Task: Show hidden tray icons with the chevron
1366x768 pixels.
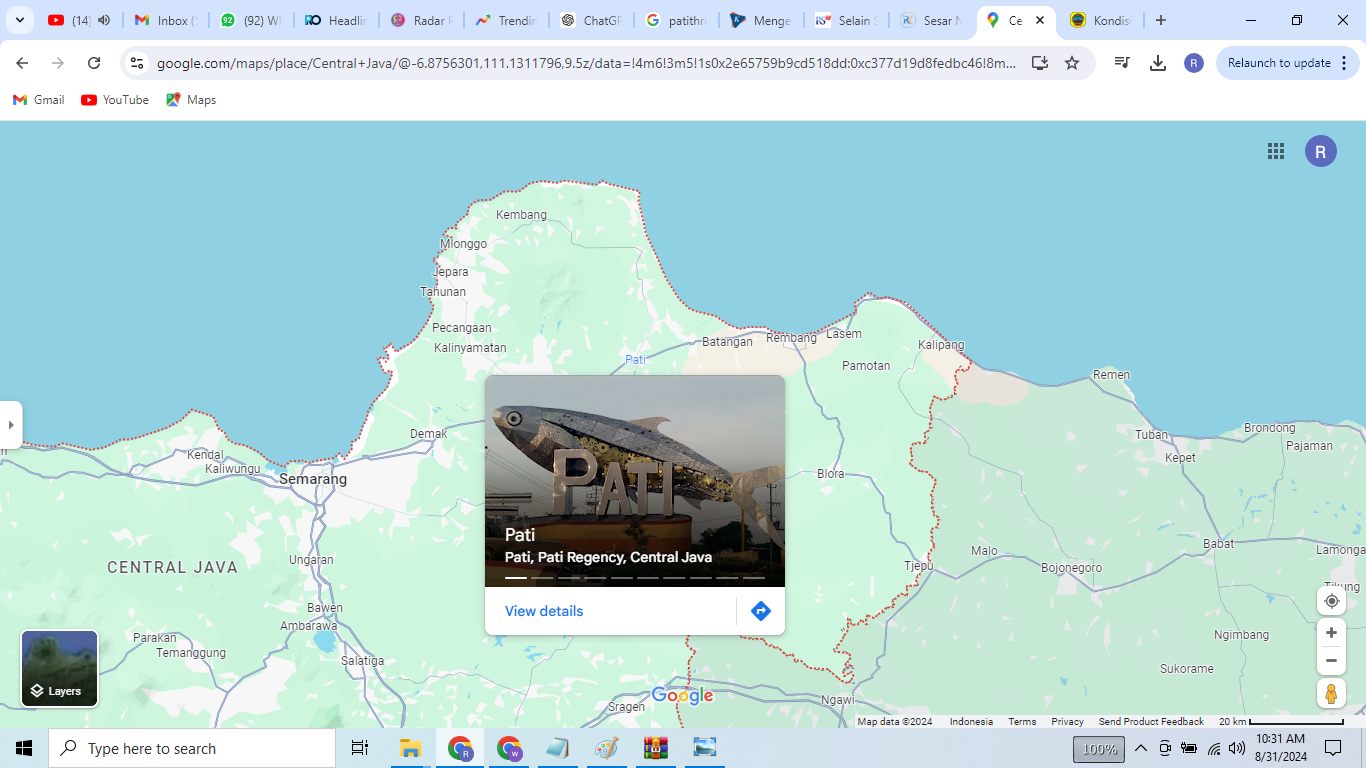Action: (1140, 748)
